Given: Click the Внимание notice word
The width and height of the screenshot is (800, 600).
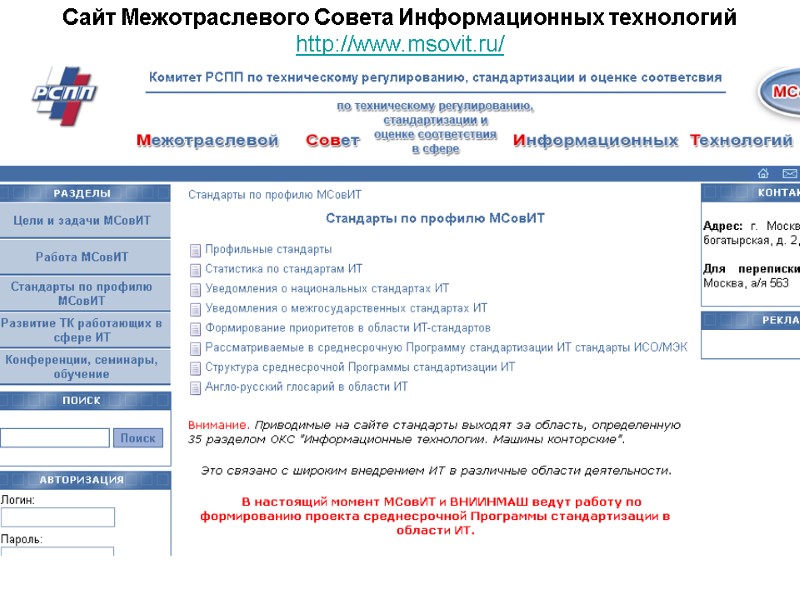Looking at the screenshot, I should (x=219, y=425).
